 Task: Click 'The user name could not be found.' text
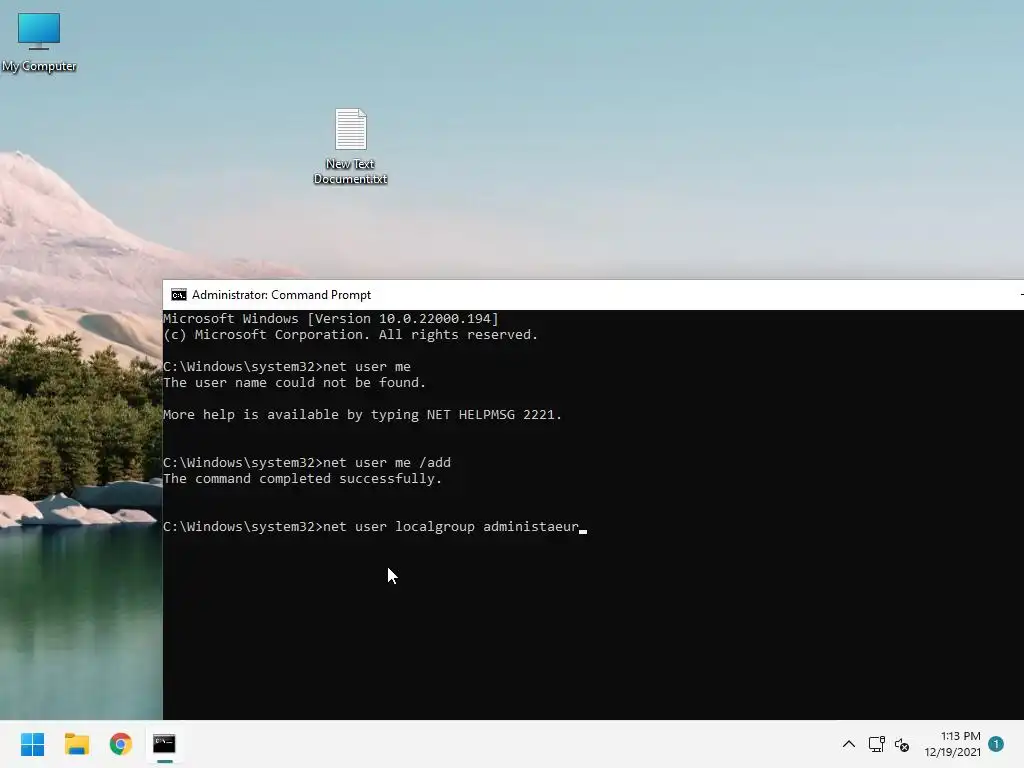click(x=295, y=383)
